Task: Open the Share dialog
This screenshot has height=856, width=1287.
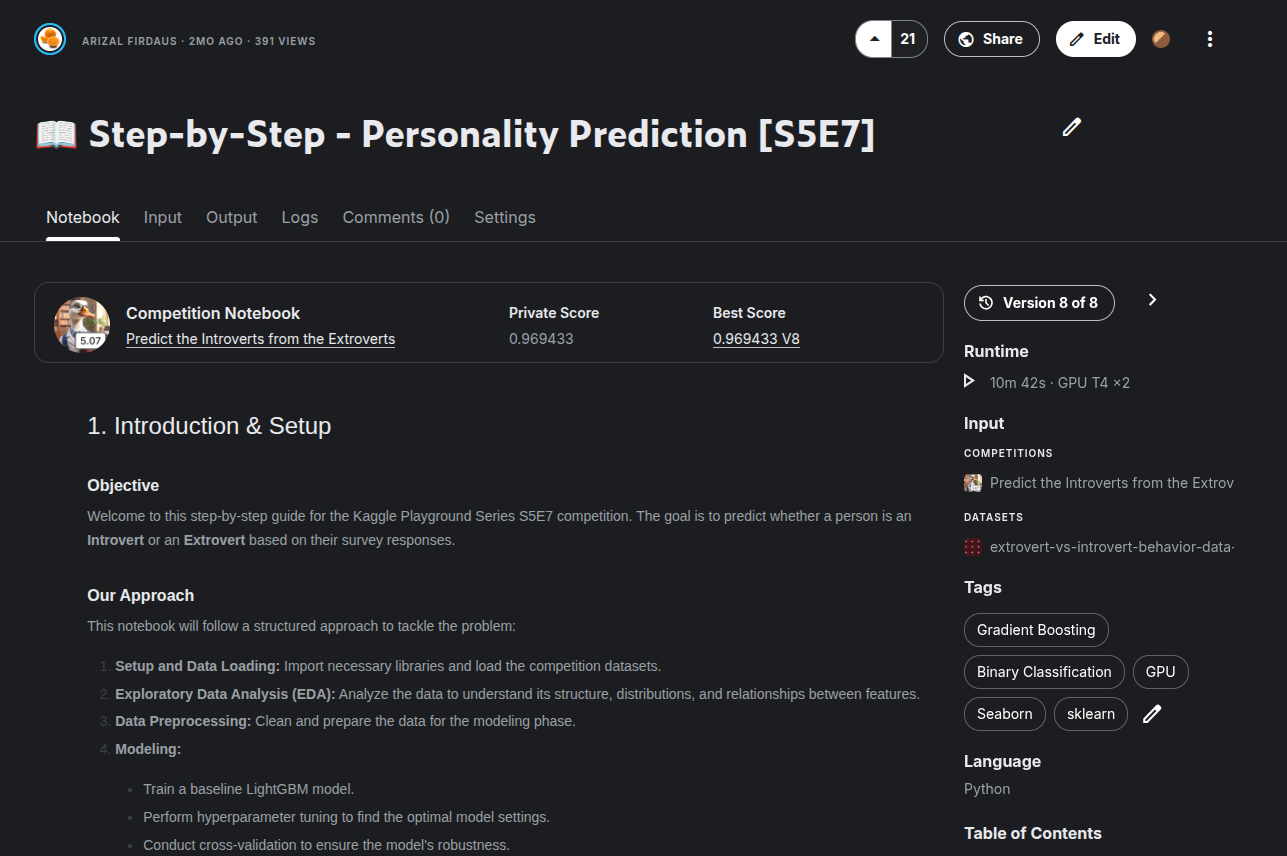Action: pyautogui.click(x=991, y=38)
